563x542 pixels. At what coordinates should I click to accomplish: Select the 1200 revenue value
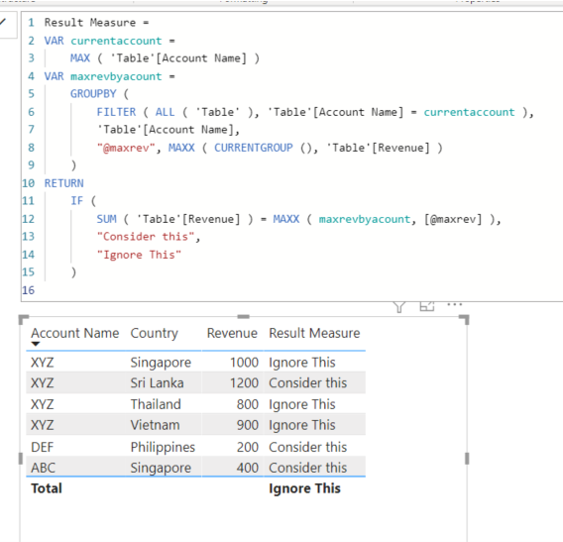coord(244,383)
